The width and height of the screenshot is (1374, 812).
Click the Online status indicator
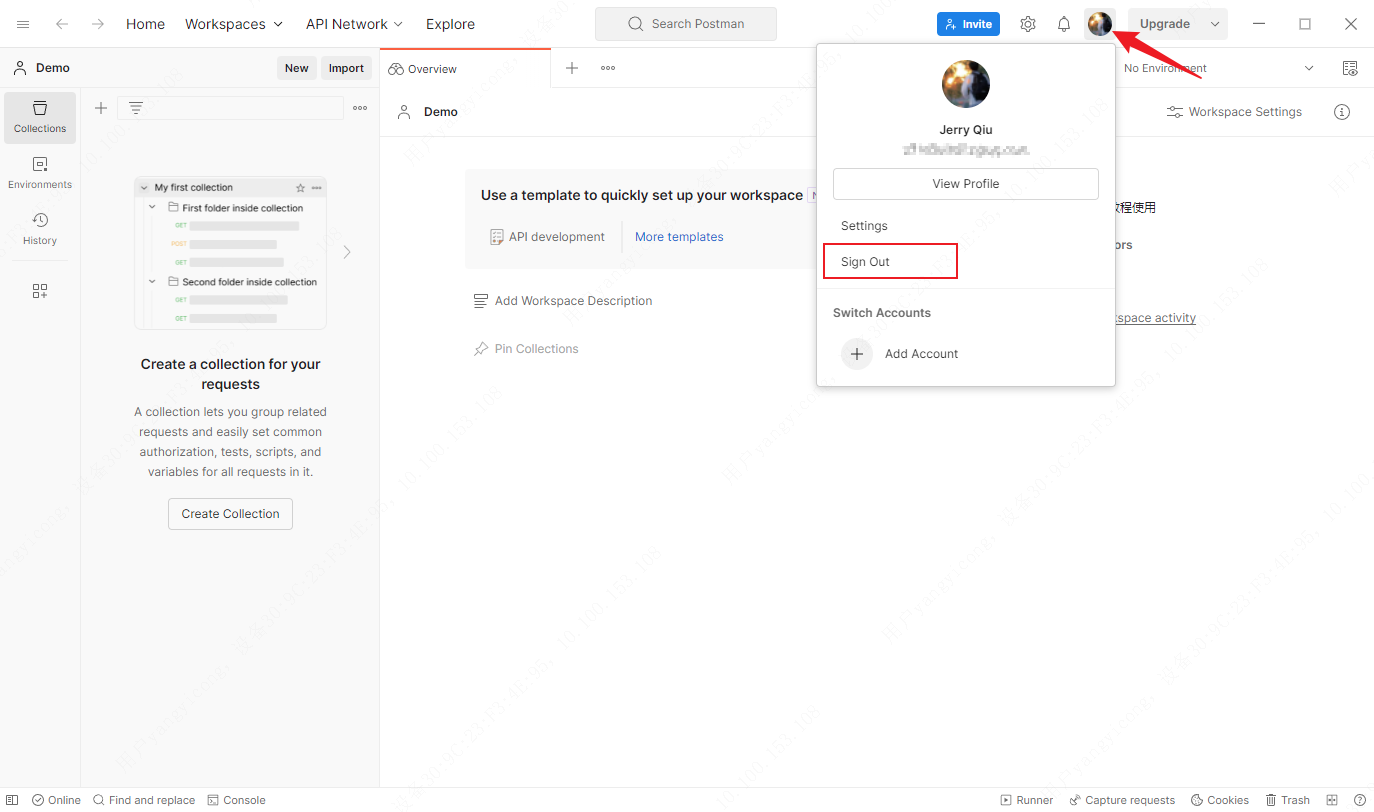coord(56,800)
